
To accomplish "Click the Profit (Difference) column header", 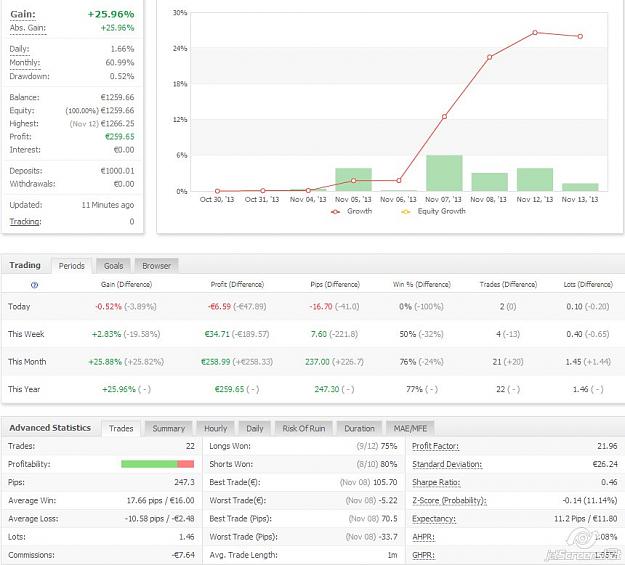I will (x=237, y=285).
